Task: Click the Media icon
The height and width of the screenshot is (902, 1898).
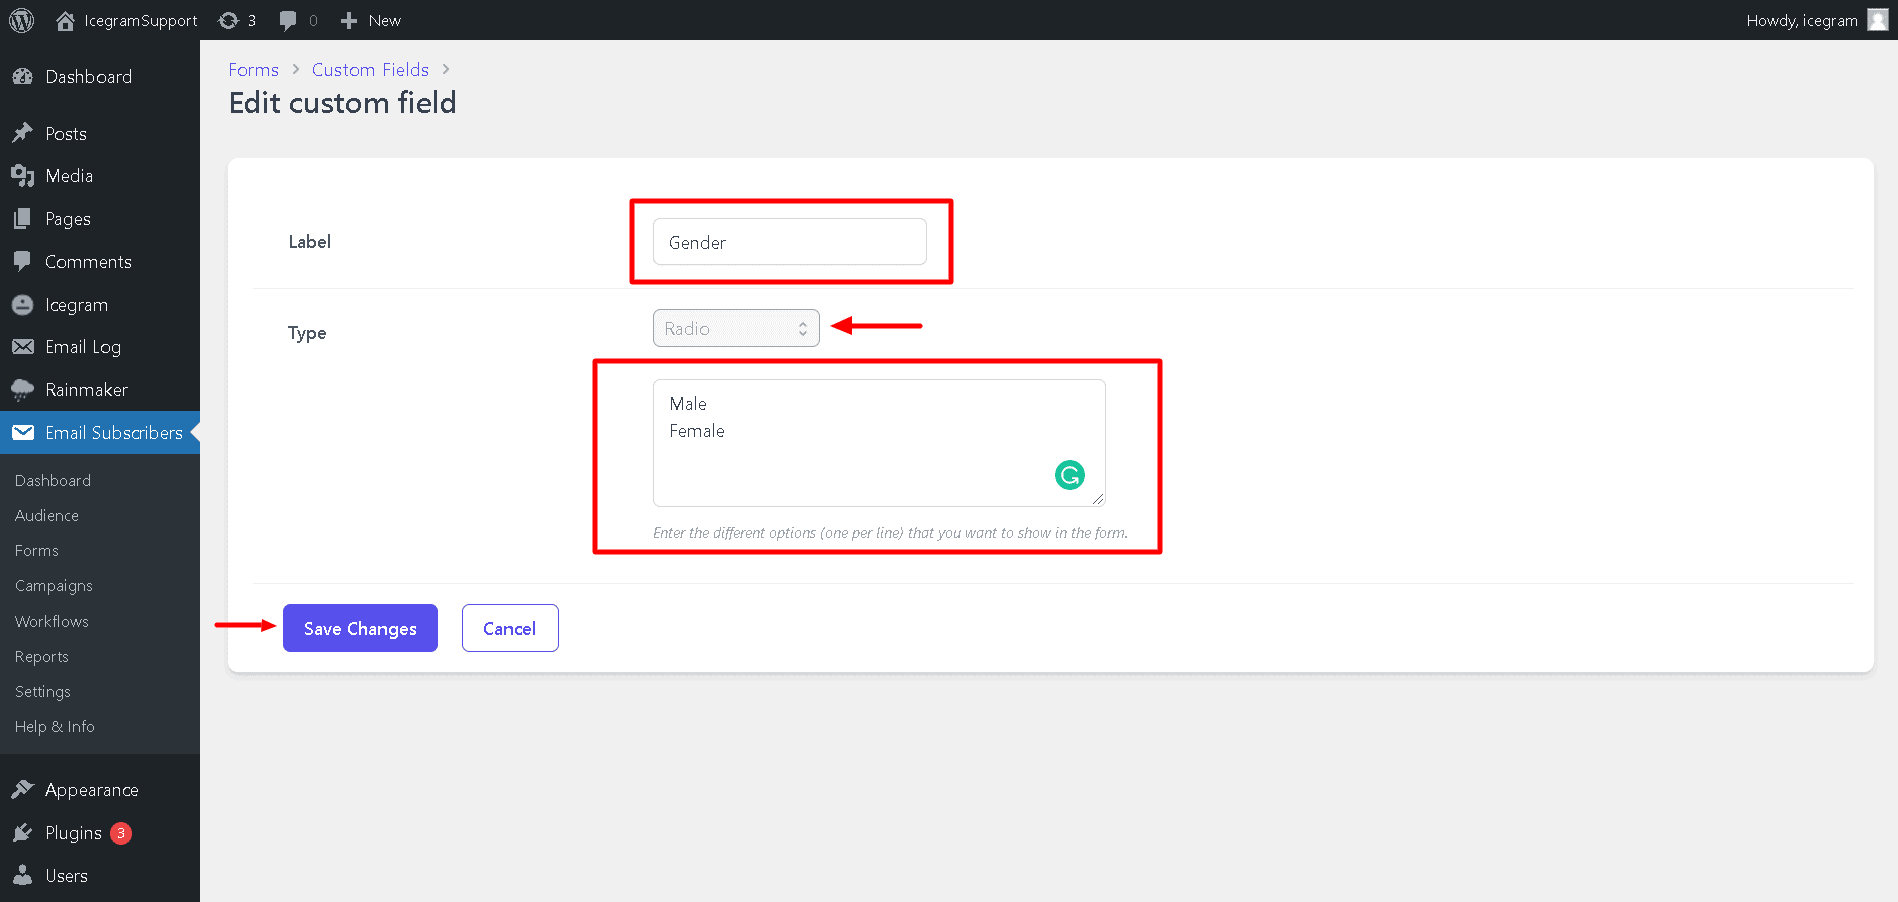Action: click(22, 176)
